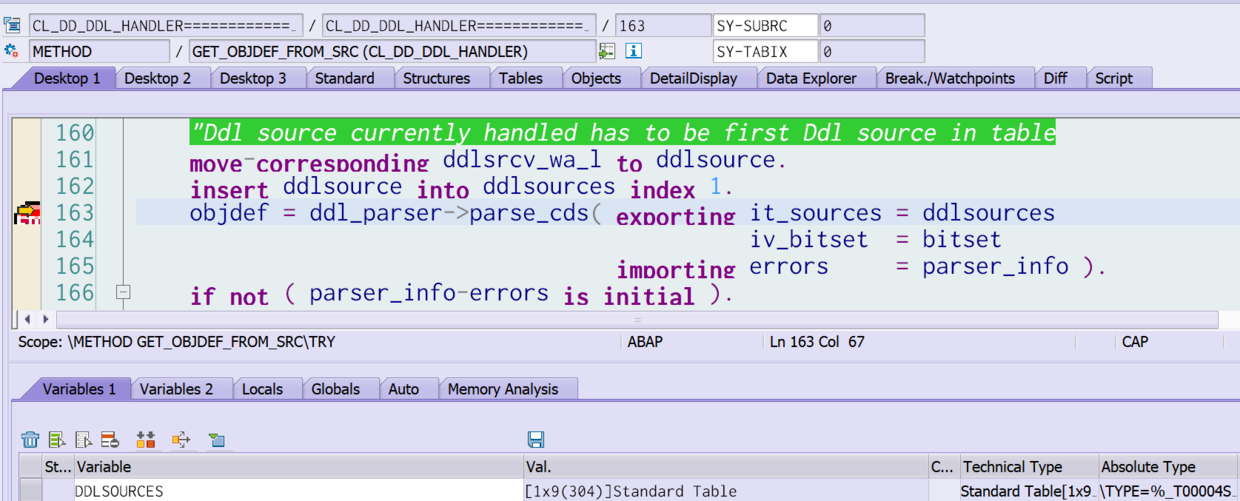The image size is (1240, 501).
Task: Open the Globals tab
Action: click(x=335, y=389)
